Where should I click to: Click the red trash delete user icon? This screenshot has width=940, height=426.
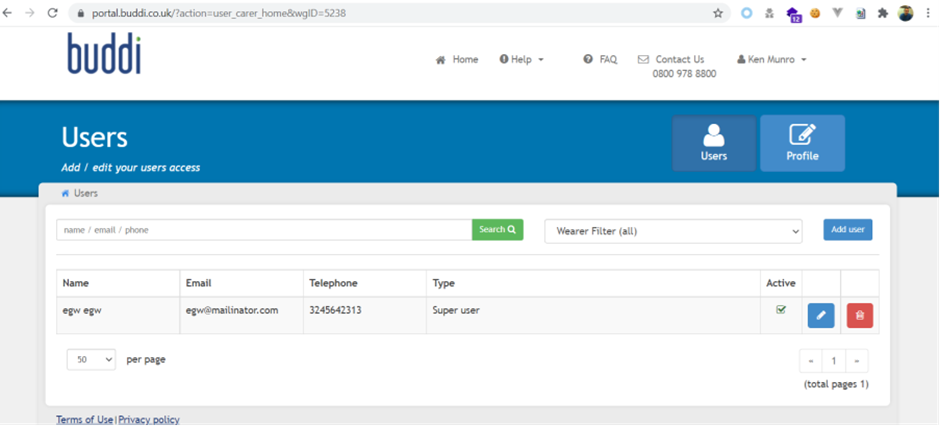click(859, 315)
